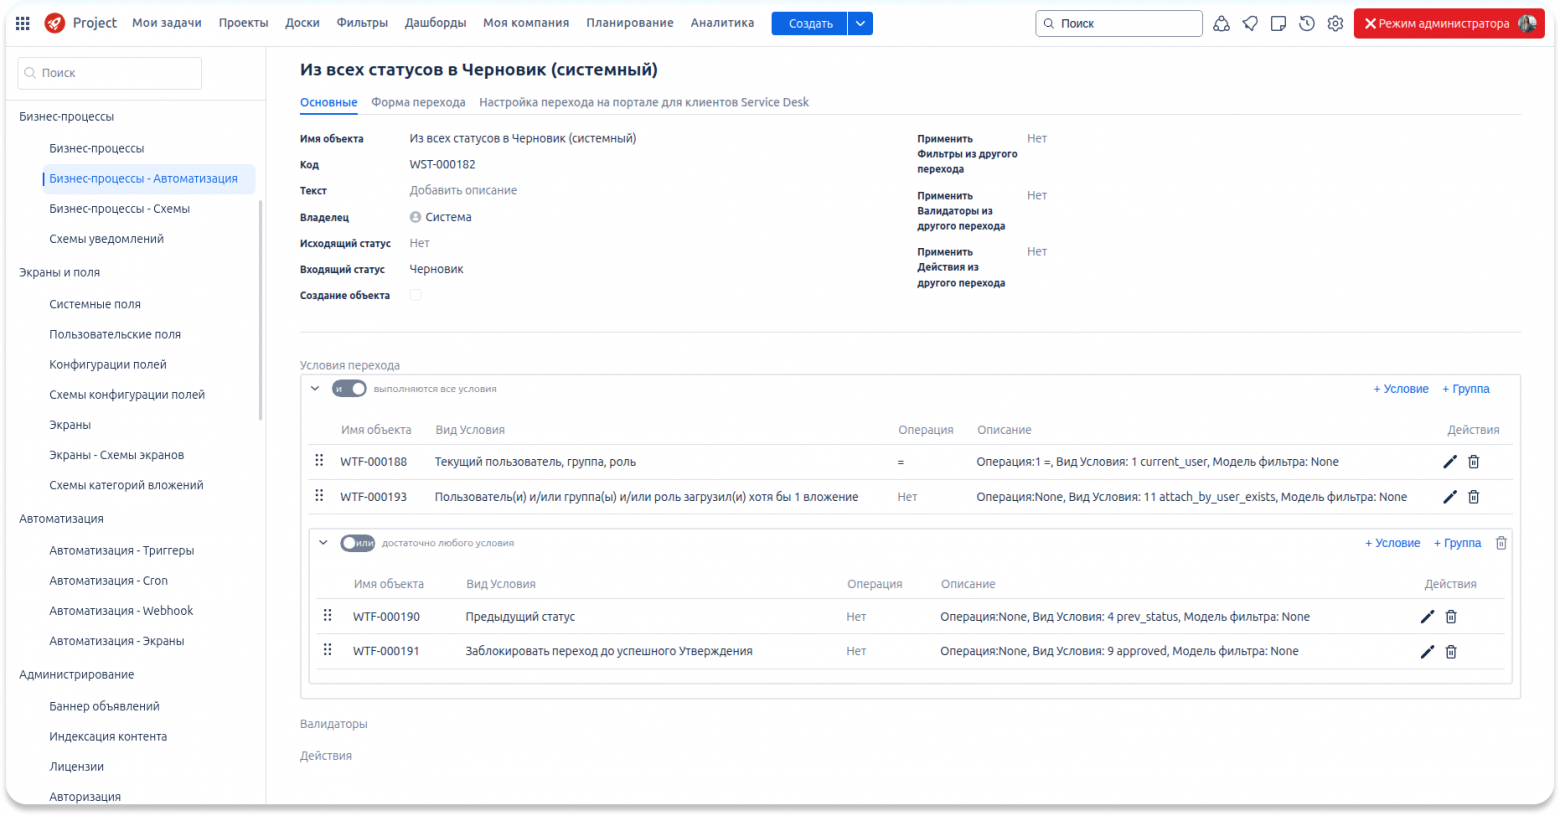Image resolution: width=1560 pixels, height=816 pixels.
Task: Open Схемы уведомлений in sidebar
Action: pyautogui.click(x=107, y=239)
